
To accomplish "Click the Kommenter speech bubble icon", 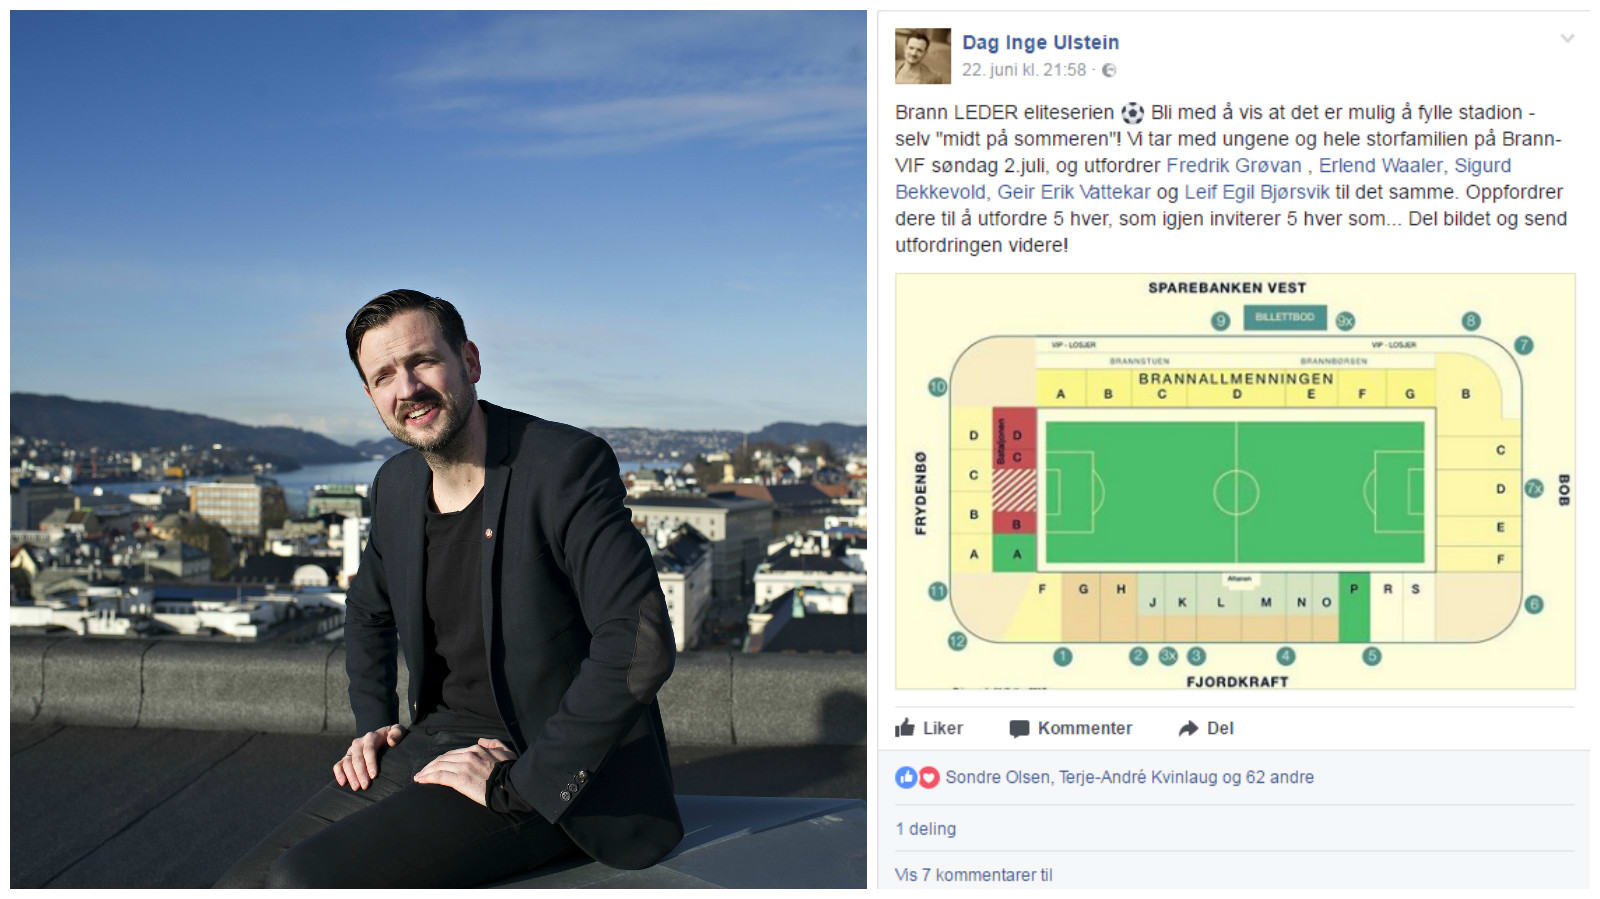I will click(x=1019, y=729).
